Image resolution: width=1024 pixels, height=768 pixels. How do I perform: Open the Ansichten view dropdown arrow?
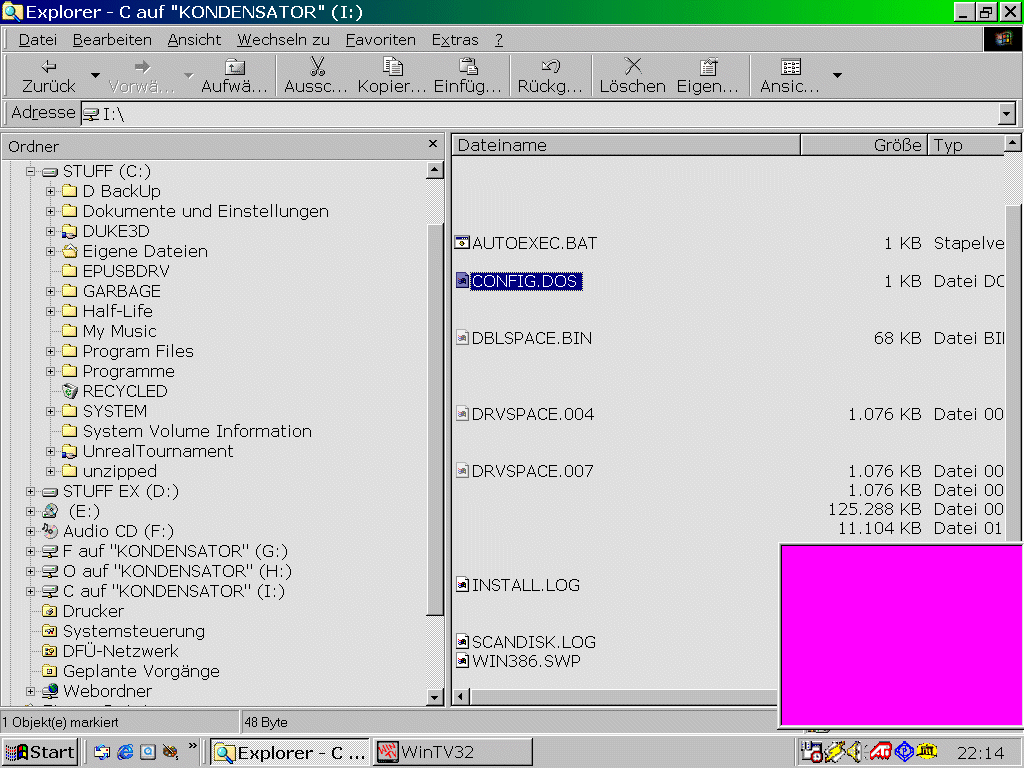click(837, 75)
